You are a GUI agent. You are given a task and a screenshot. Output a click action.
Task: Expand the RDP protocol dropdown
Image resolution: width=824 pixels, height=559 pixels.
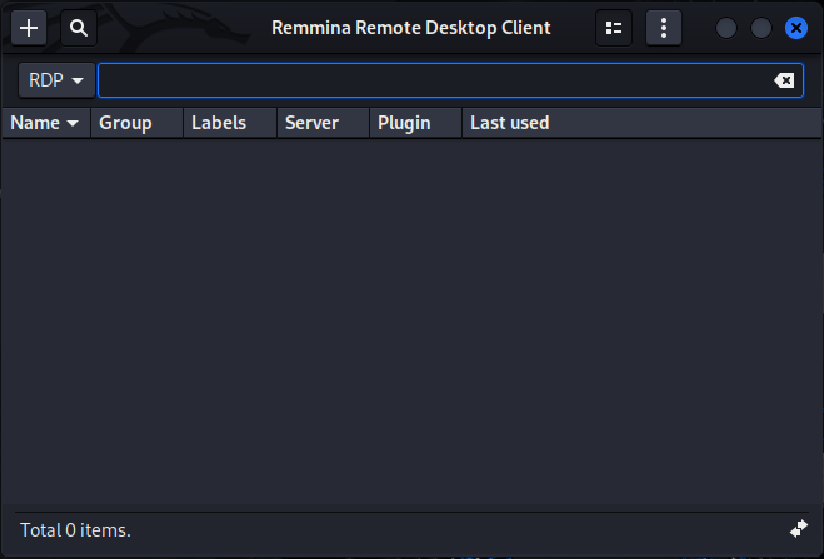pos(56,81)
